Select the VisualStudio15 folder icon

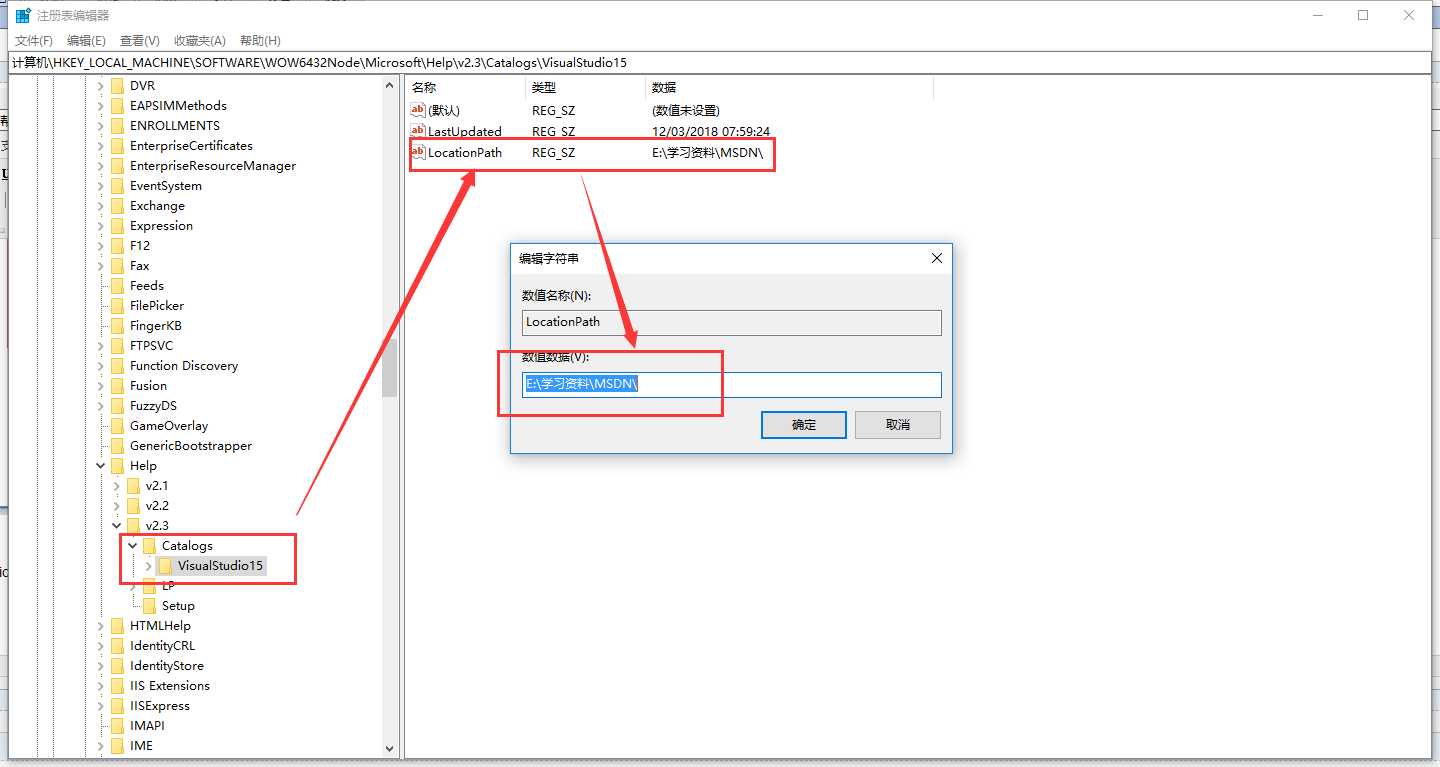[x=166, y=566]
